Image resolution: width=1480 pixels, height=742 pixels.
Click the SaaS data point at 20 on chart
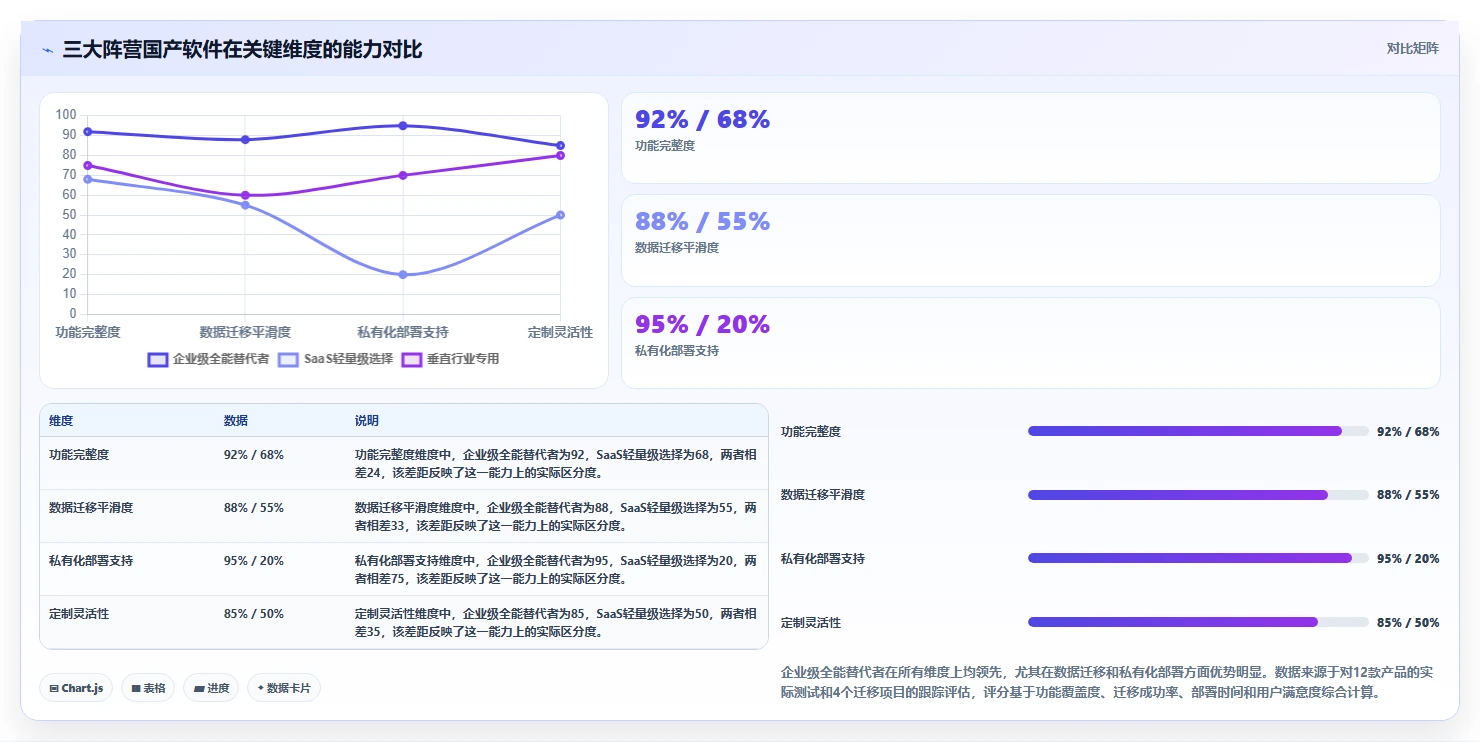(x=403, y=274)
